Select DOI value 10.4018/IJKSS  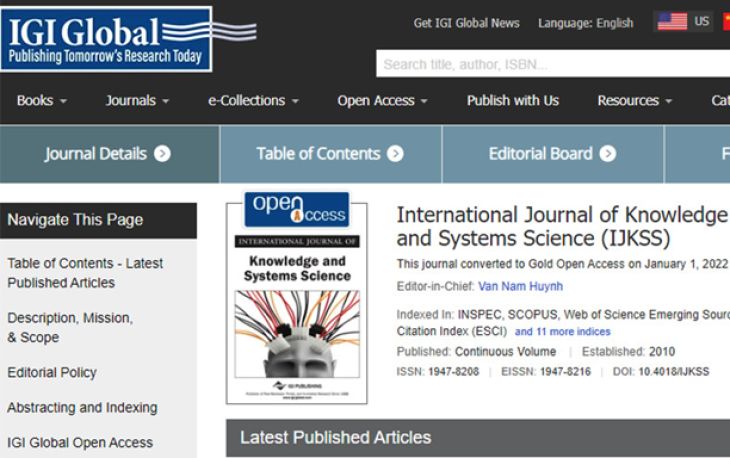(674, 371)
